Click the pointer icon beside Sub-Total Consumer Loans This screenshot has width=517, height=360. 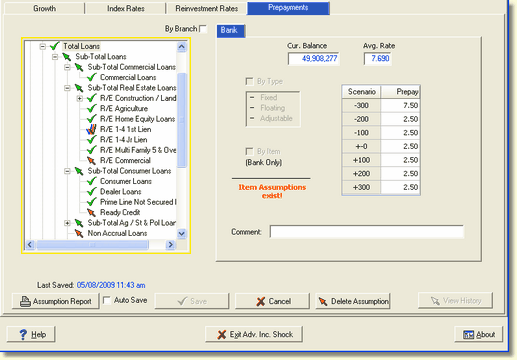tap(79, 171)
